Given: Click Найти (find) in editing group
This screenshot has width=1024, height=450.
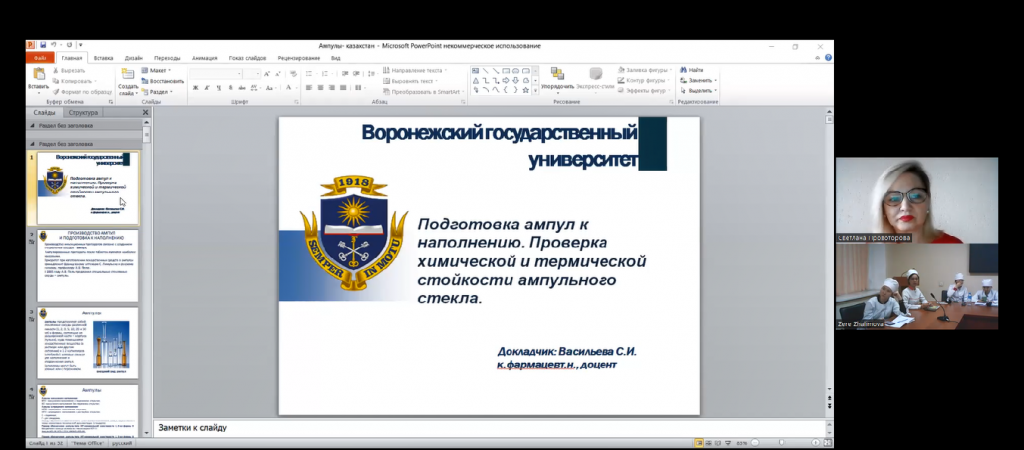Looking at the screenshot, I should click(692, 70).
